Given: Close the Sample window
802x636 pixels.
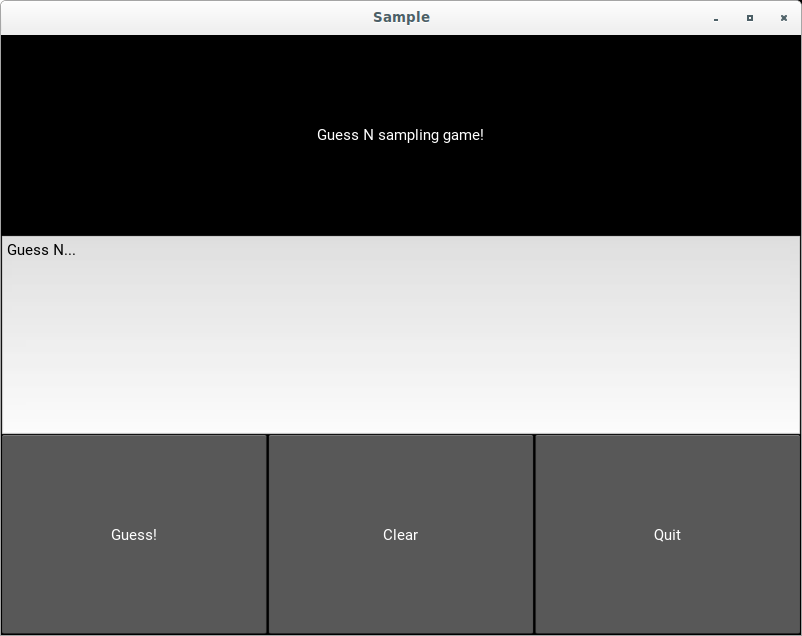Looking at the screenshot, I should pyautogui.click(x=784, y=18).
